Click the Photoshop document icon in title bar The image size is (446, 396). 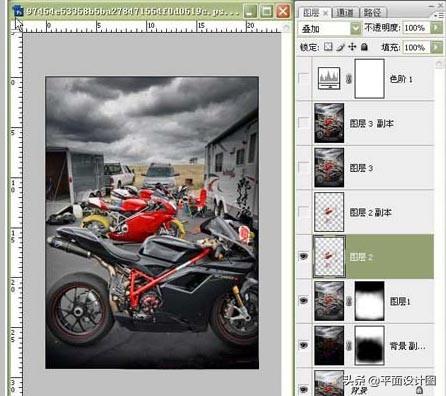pyautogui.click(x=18, y=11)
